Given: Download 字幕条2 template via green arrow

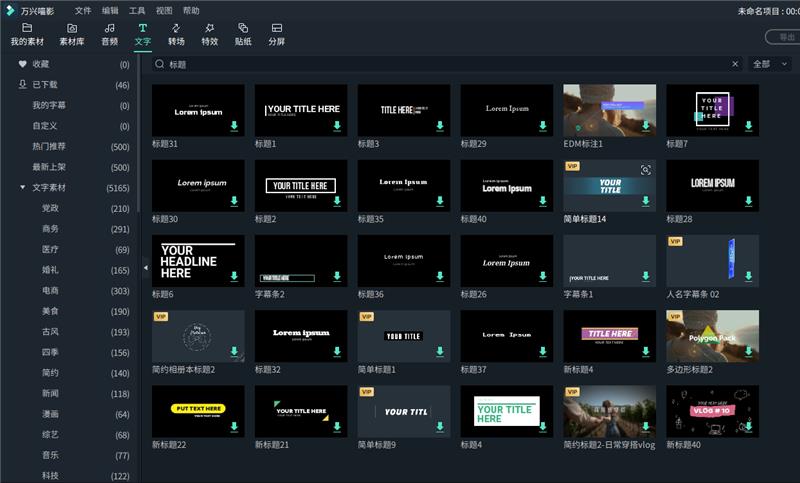Looking at the screenshot, I should click(x=337, y=276).
